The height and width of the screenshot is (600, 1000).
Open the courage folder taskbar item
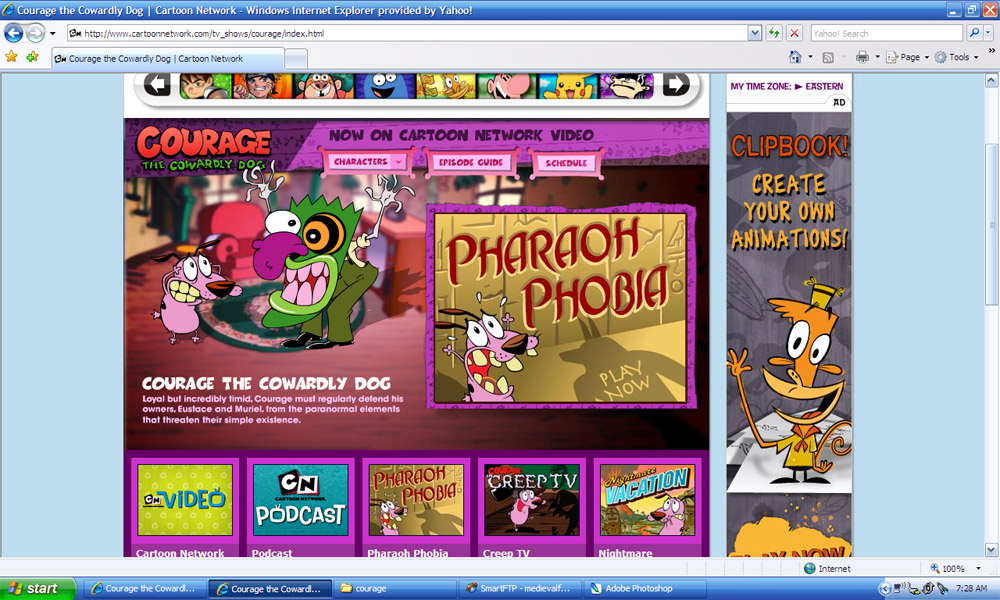(395, 589)
